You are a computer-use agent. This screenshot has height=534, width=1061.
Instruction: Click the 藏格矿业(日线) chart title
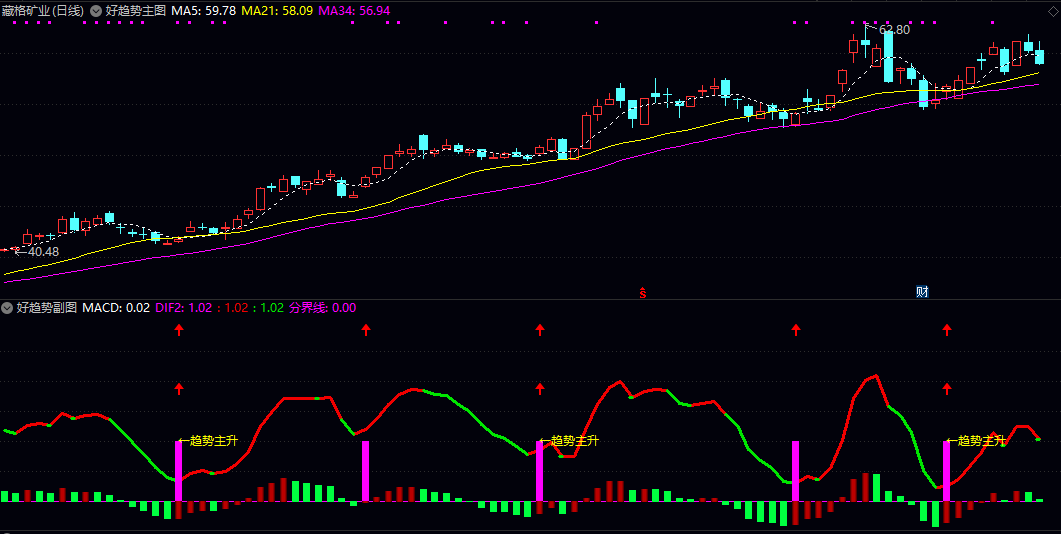click(43, 11)
